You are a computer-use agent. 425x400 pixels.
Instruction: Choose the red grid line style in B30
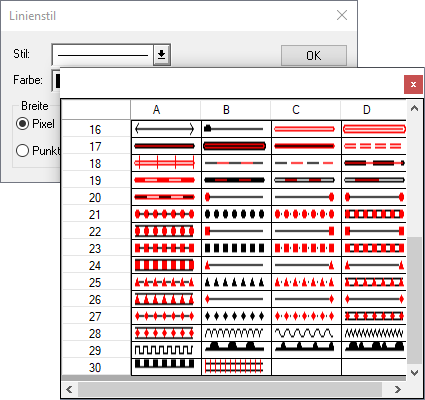pos(236,367)
